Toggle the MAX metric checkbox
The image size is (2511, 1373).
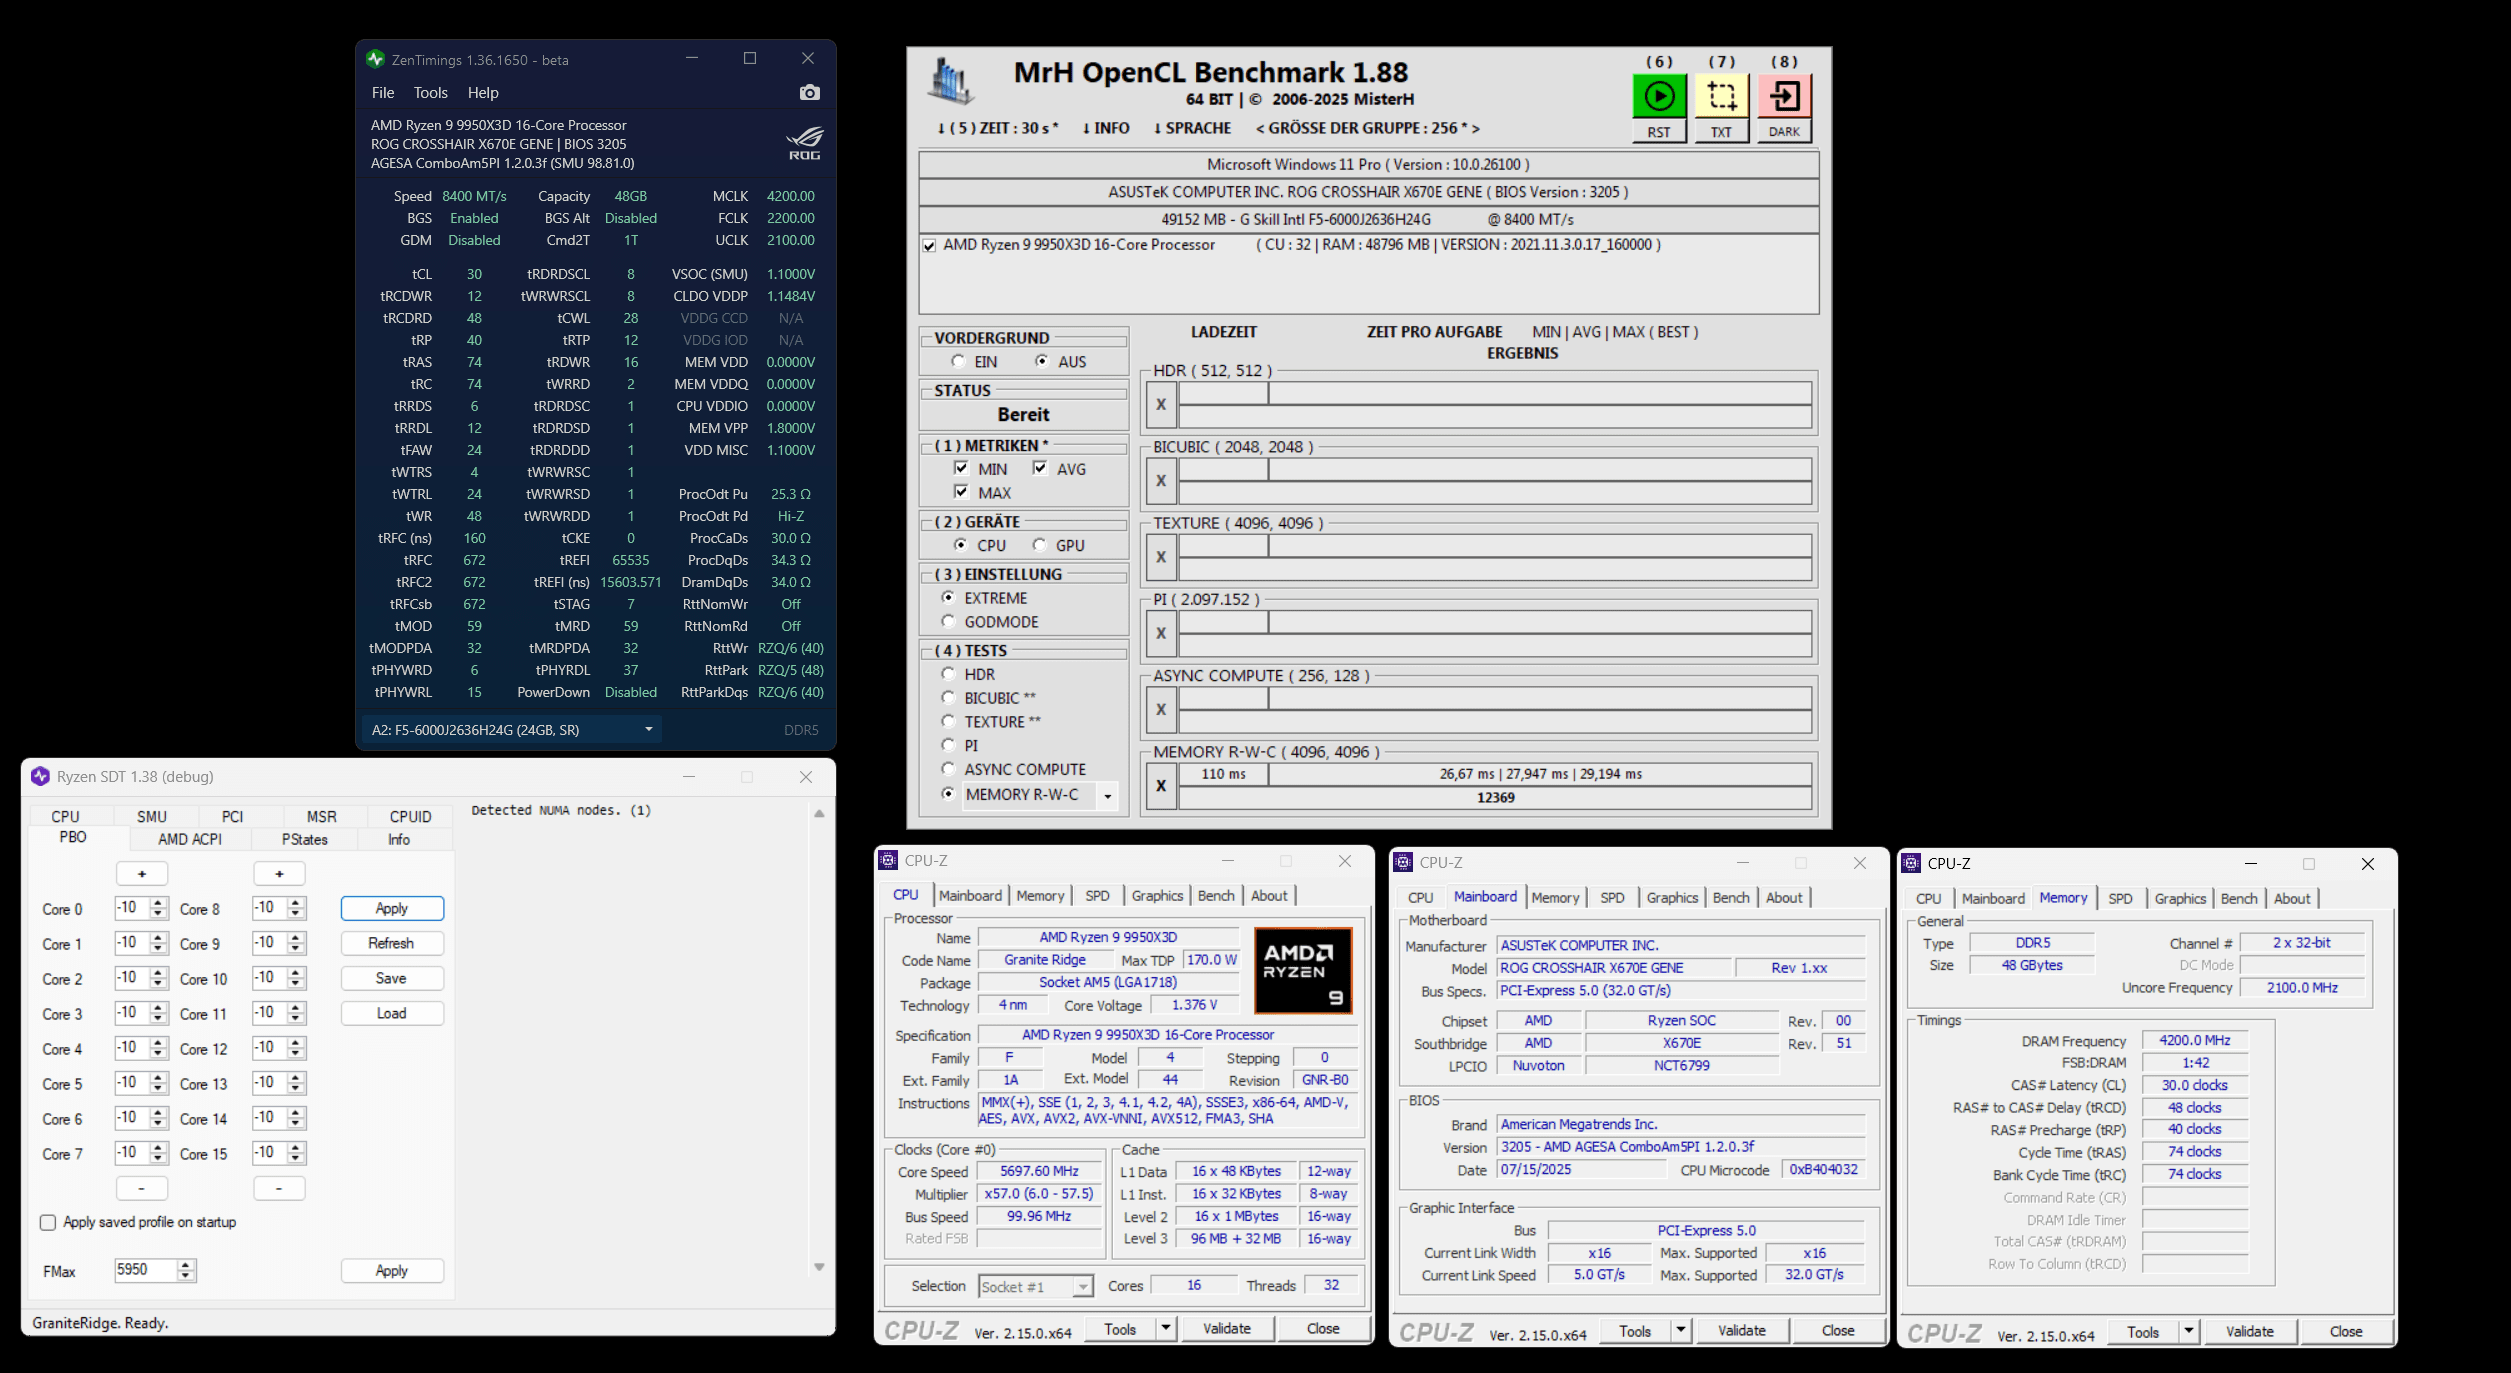tap(961, 492)
